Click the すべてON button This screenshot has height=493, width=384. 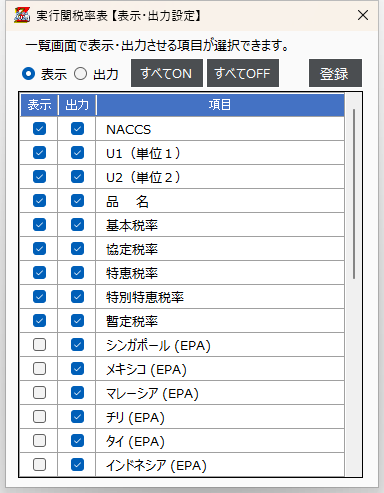point(167,73)
